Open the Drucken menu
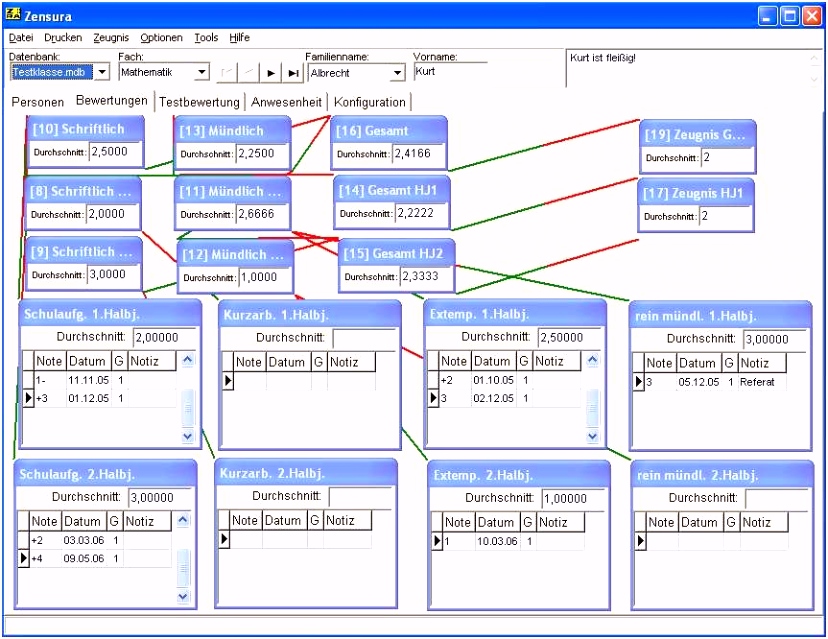This screenshot has width=828, height=639. (63, 37)
